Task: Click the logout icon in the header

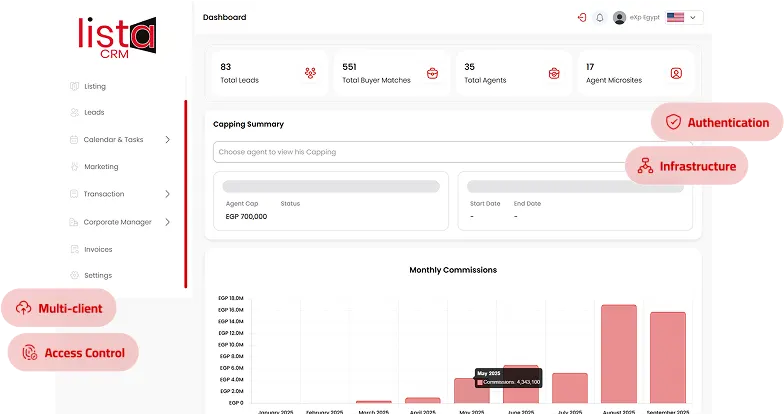Action: (x=582, y=17)
